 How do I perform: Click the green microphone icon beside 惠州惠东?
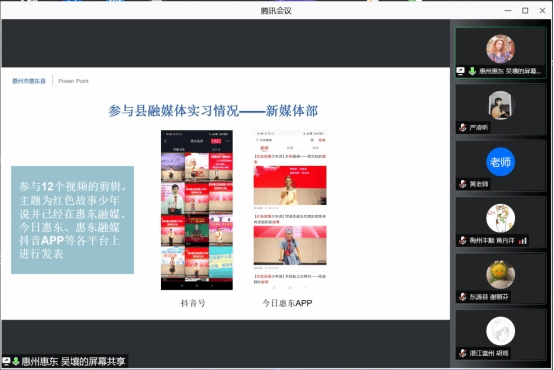[472, 71]
